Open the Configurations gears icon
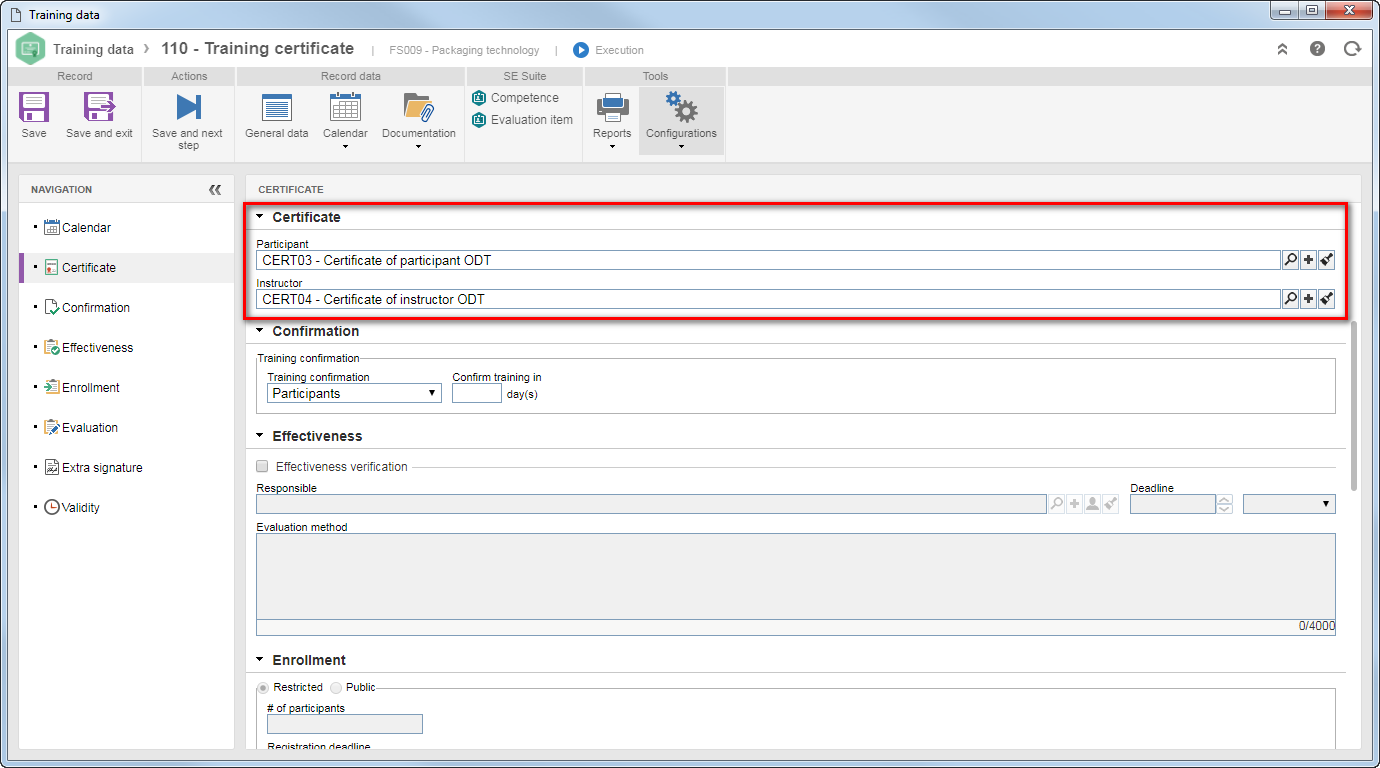Screen dimensions: 1380x768 click(x=681, y=108)
